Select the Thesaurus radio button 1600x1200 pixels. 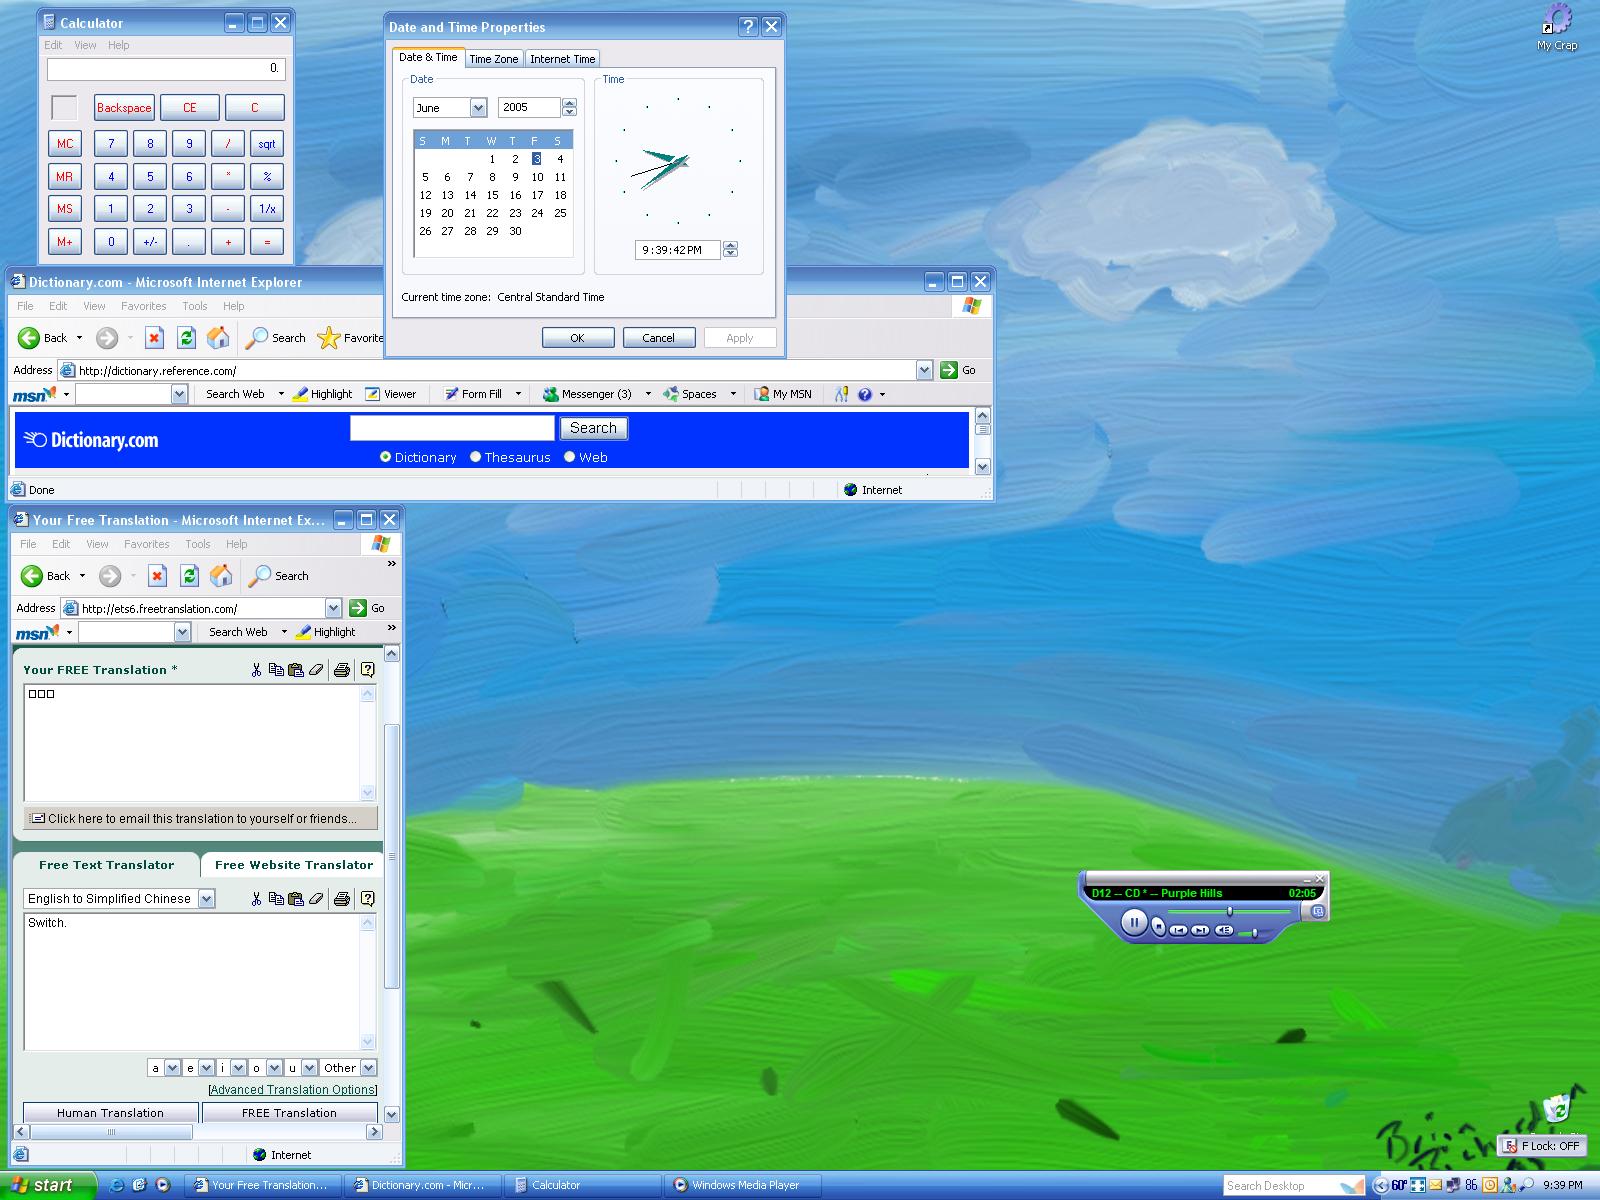tap(475, 457)
